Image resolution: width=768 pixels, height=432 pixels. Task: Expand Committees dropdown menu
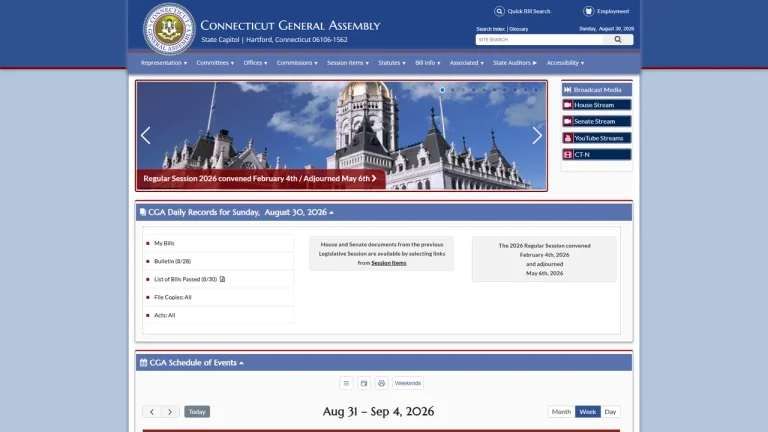tap(215, 63)
